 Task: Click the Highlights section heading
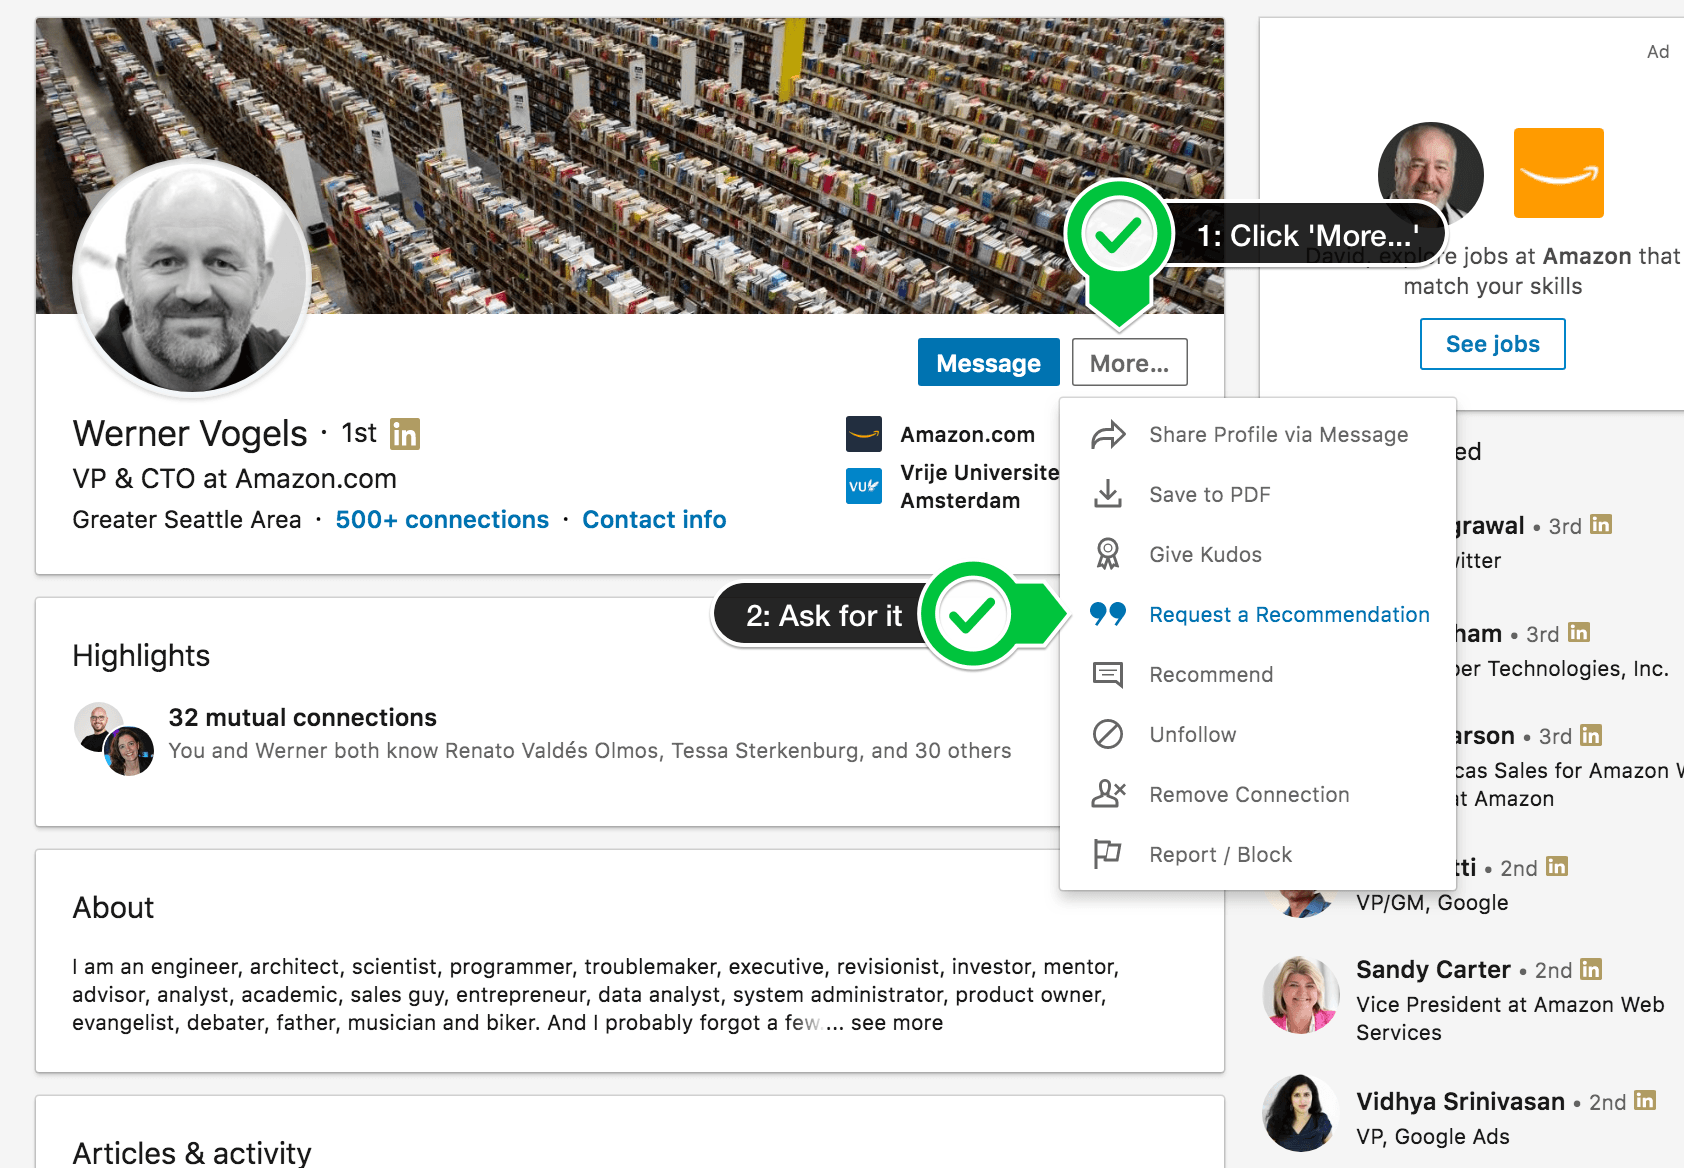141,656
